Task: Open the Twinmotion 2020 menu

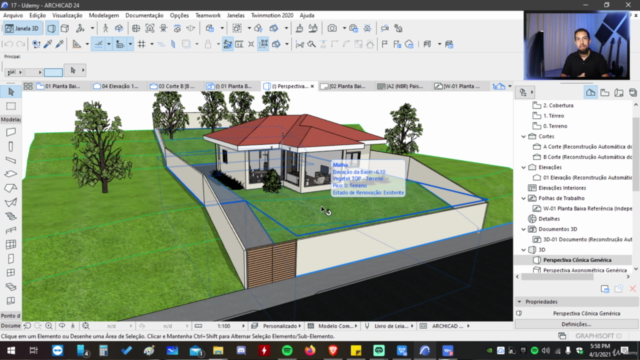Action: point(272,15)
